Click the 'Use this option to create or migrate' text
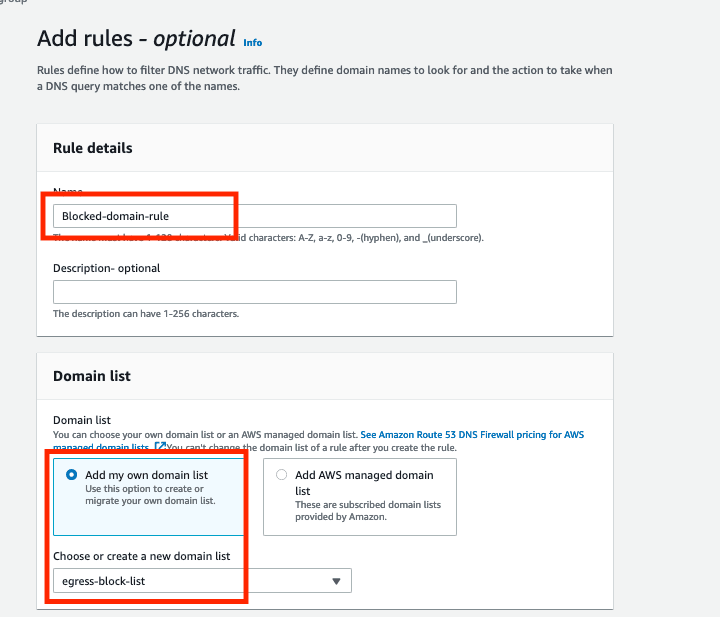This screenshot has height=617, width=720. pyautogui.click(x=150, y=495)
